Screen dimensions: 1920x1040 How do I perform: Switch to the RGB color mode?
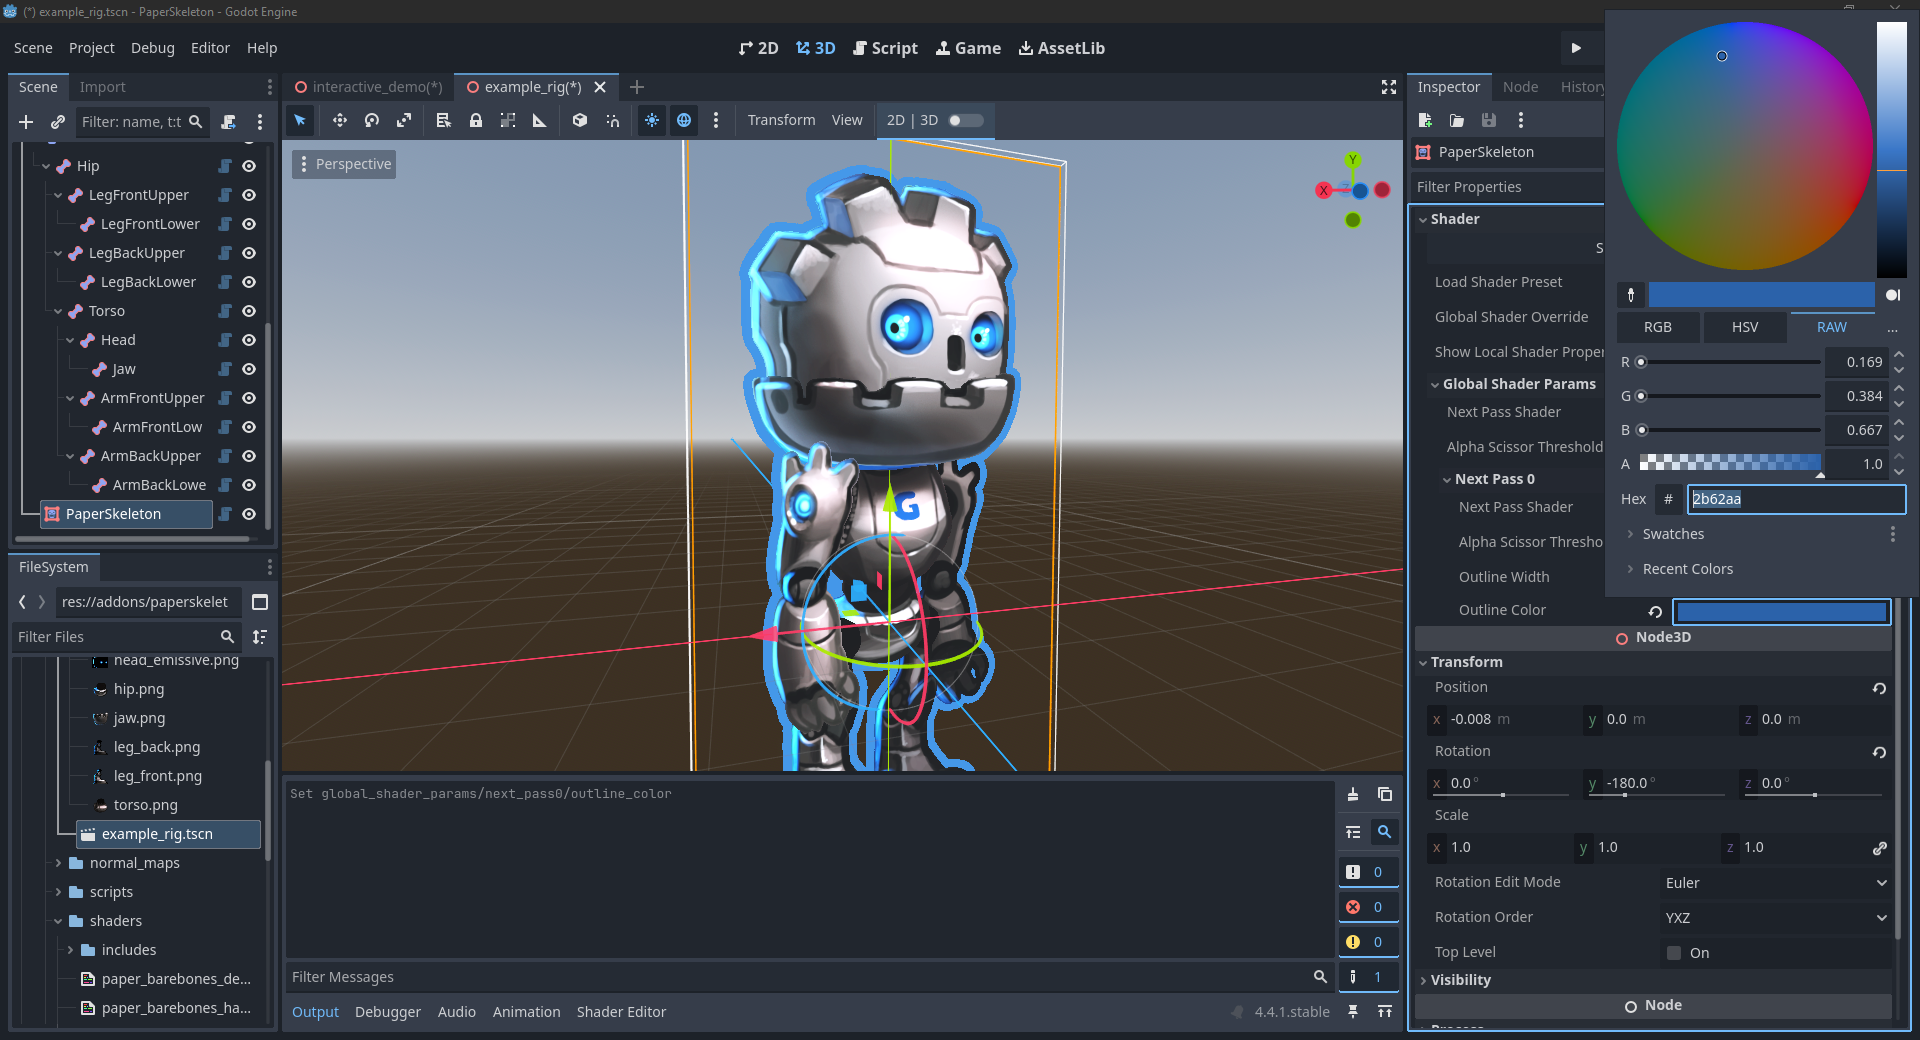[x=1658, y=327]
